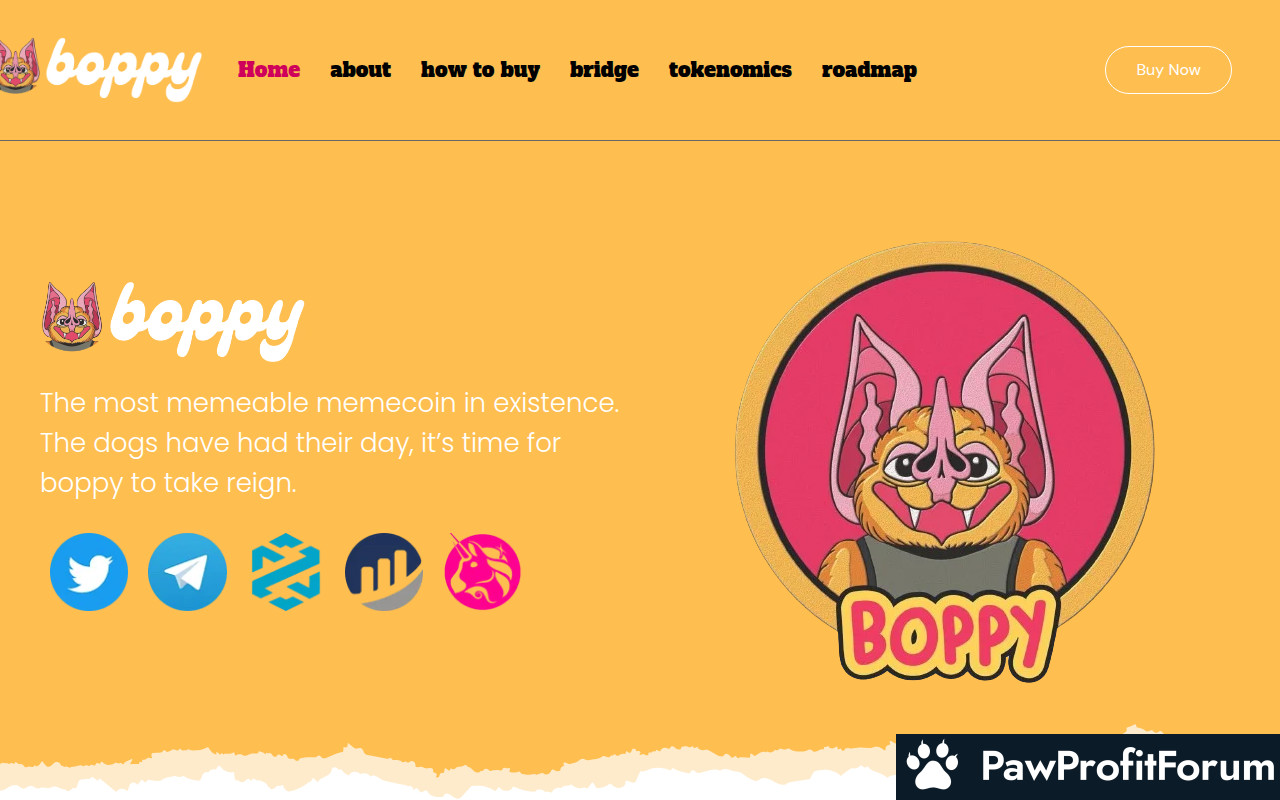Screen dimensions: 1280x800
Task: Click the bat mascot icon in header
Action: (x=19, y=66)
